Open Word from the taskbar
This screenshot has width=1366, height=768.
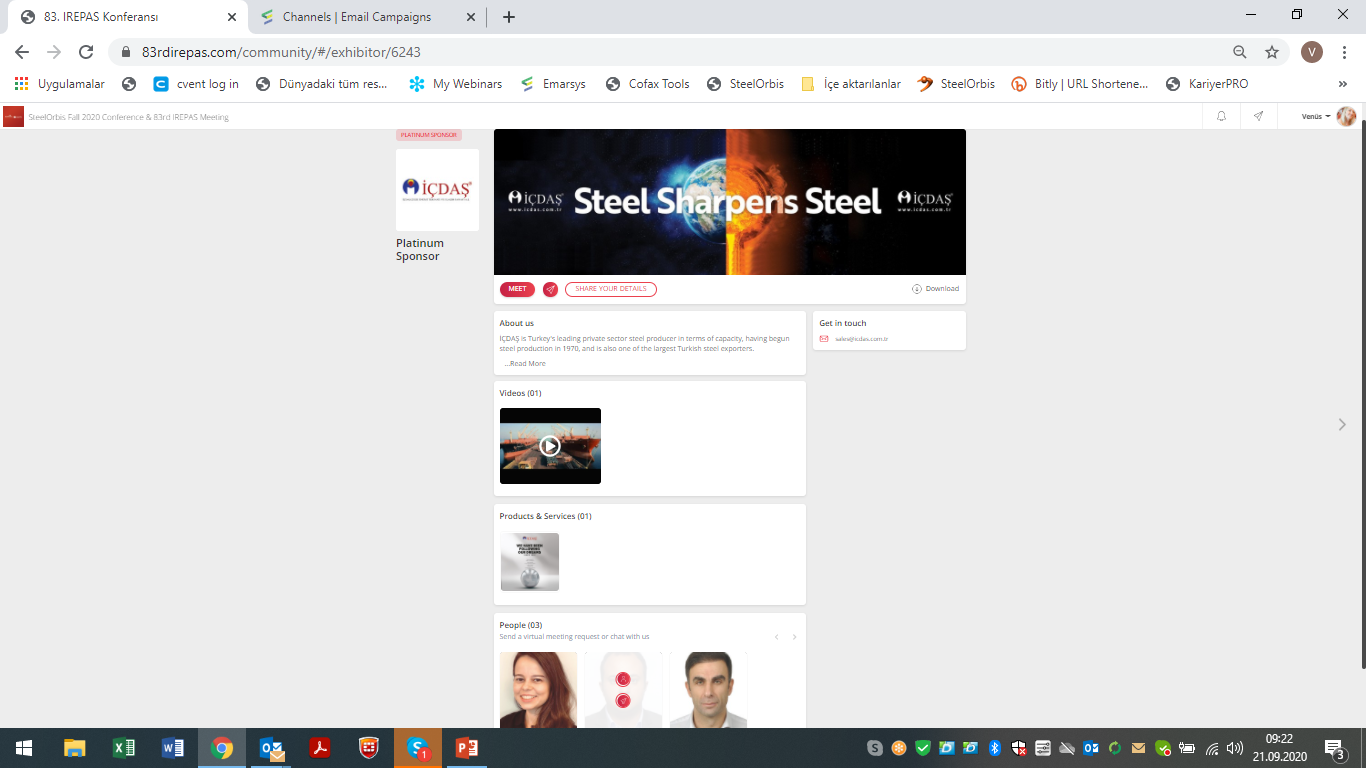(x=172, y=748)
